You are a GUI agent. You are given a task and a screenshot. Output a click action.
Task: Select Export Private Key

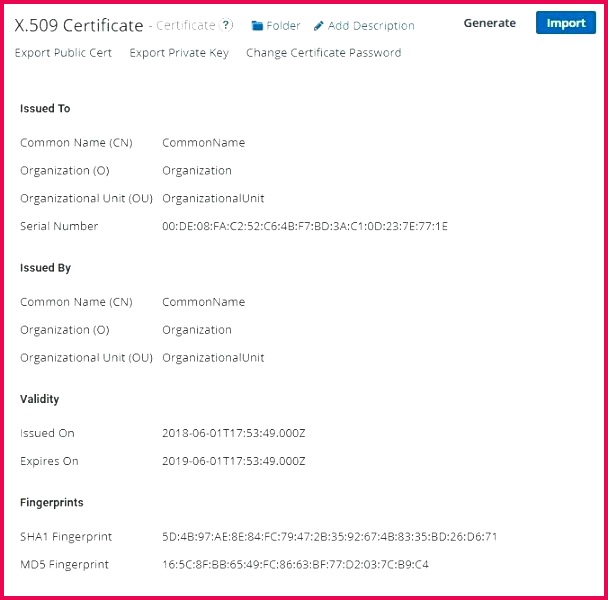[x=179, y=53]
